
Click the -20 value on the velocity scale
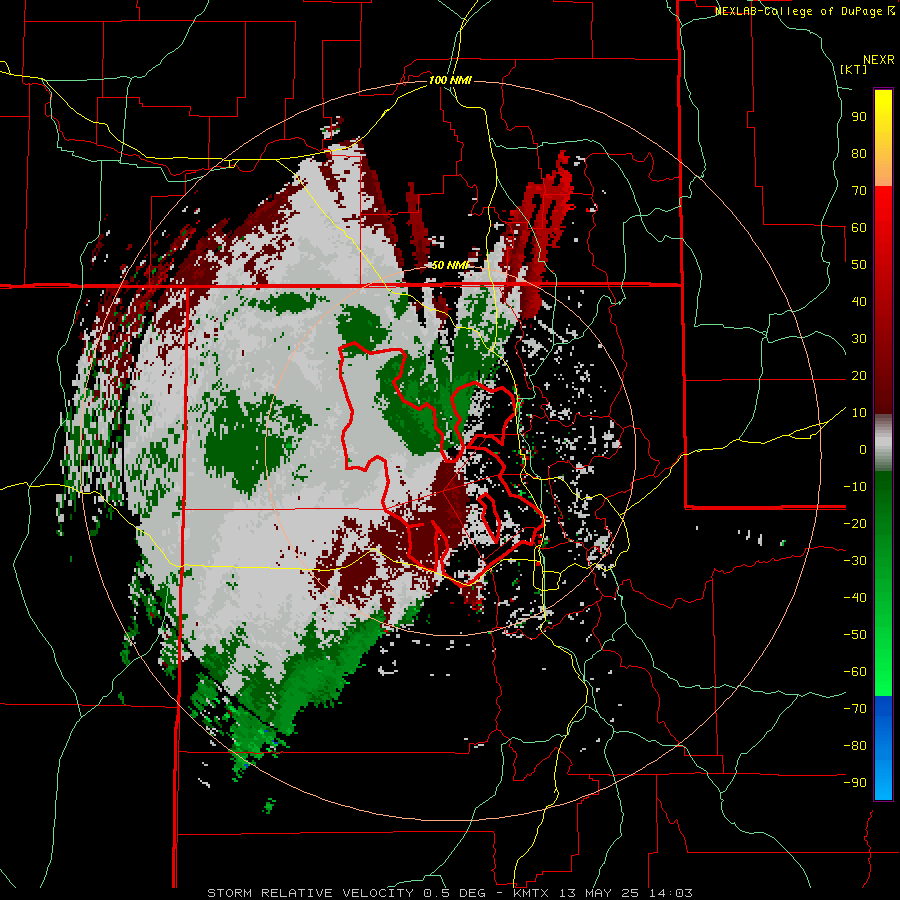tap(855, 524)
